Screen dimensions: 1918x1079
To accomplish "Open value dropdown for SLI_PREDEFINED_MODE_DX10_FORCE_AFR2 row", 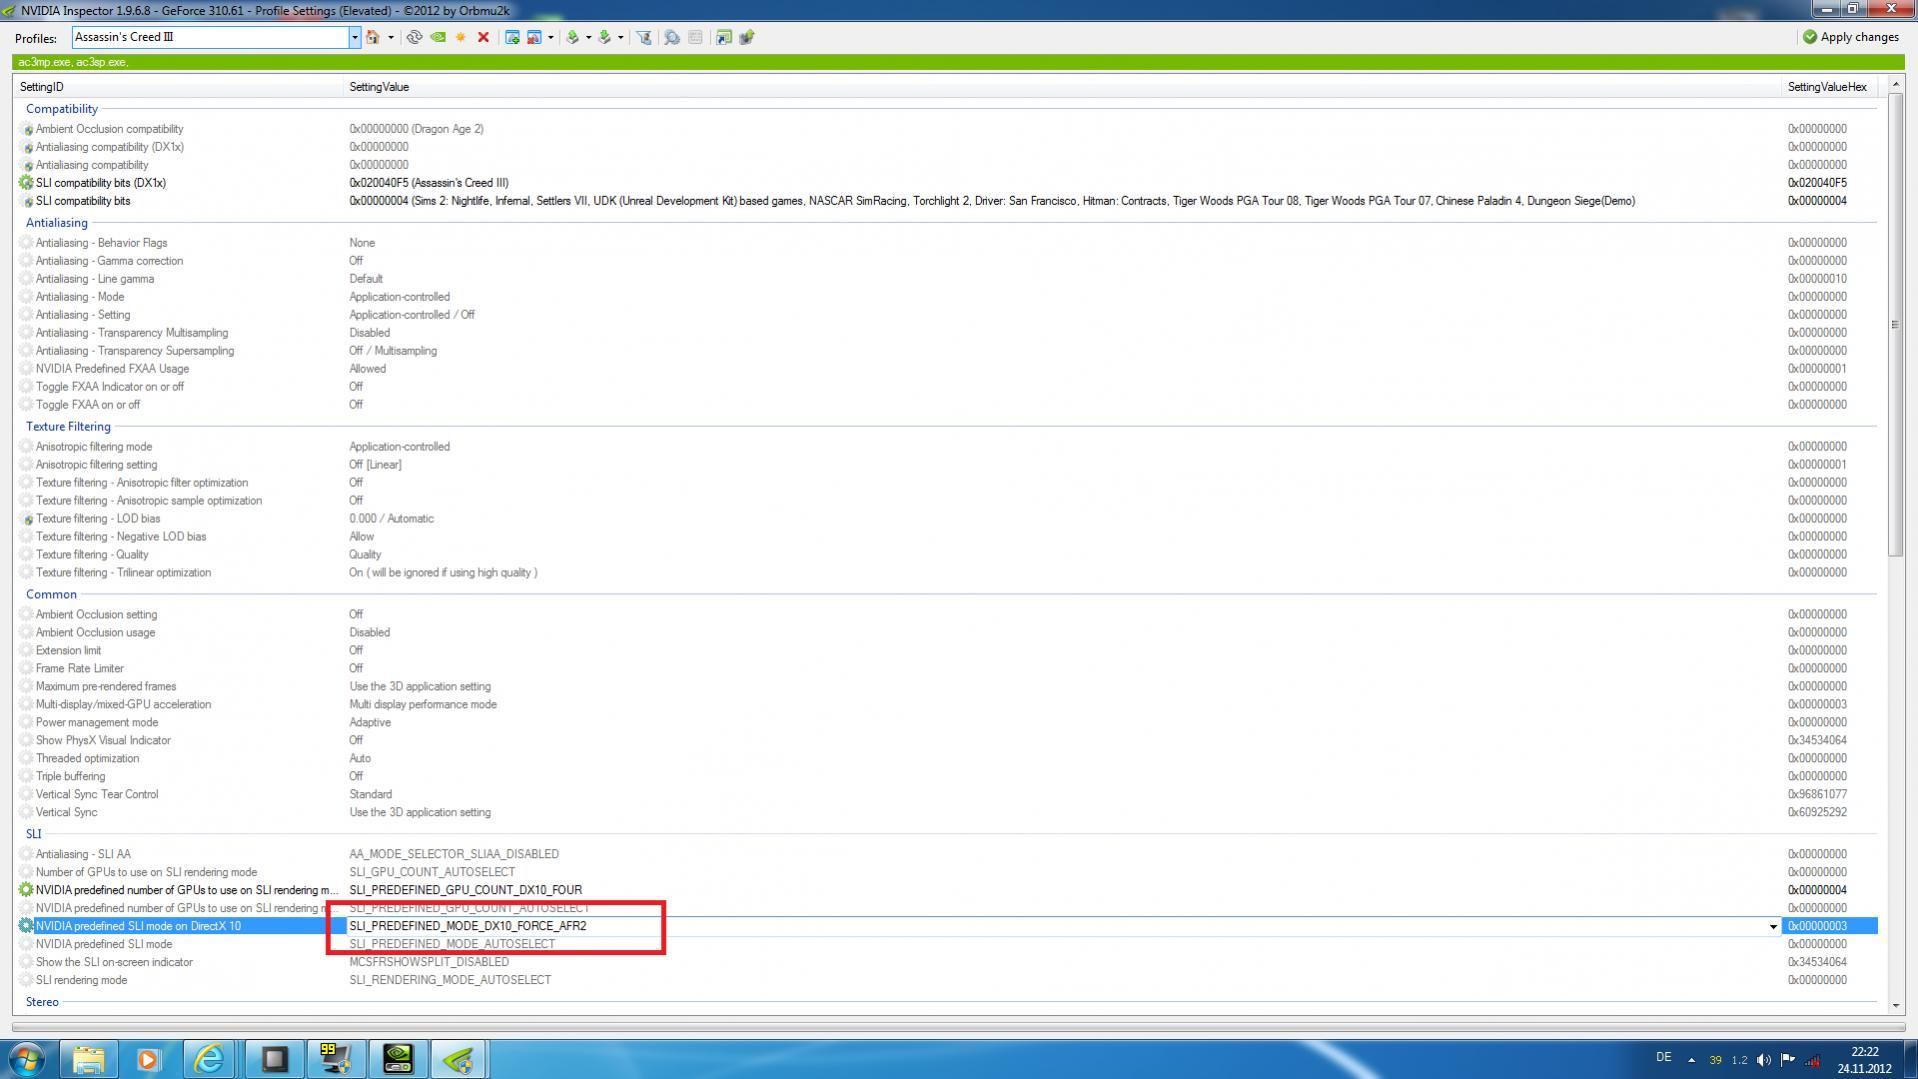I will point(1773,926).
